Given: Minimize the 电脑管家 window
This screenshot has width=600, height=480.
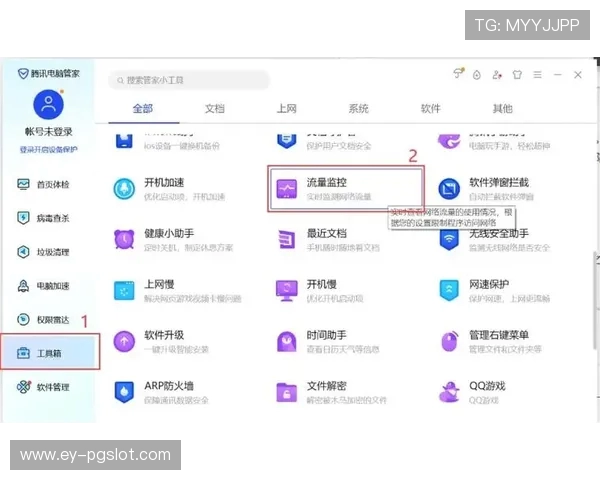Looking at the screenshot, I should [x=558, y=75].
